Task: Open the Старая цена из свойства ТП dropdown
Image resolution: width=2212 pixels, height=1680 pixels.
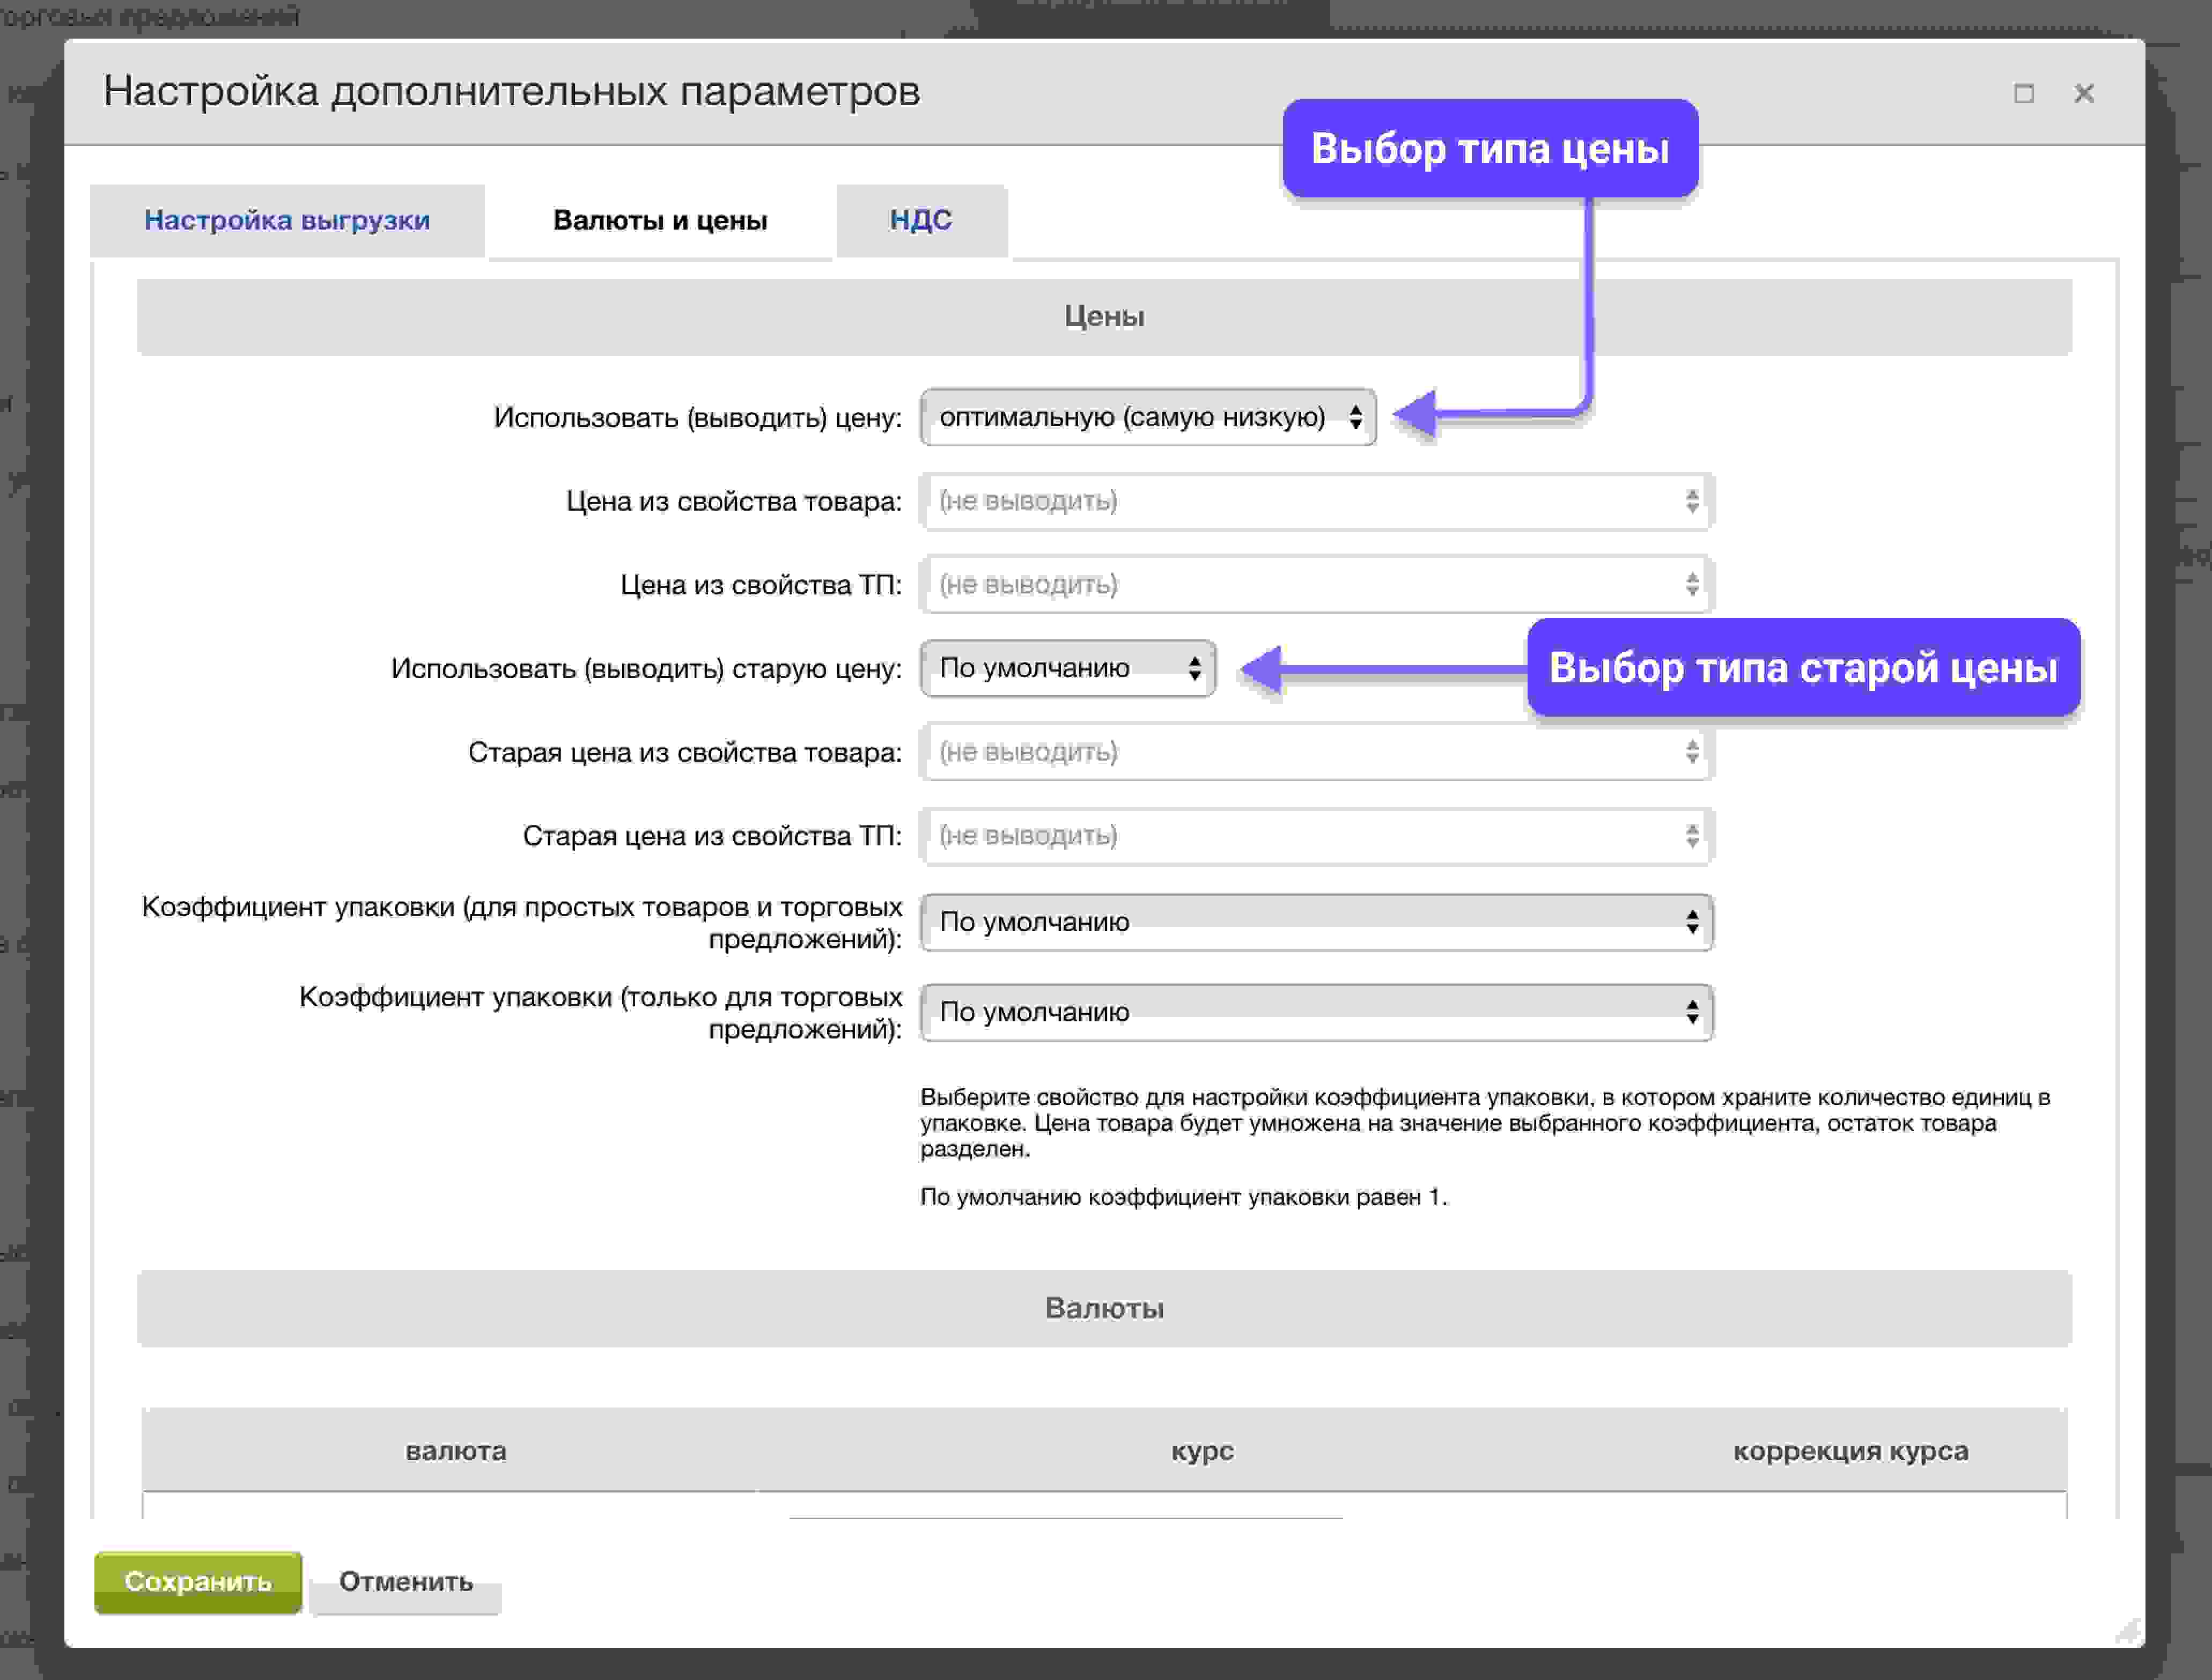Action: [1316, 836]
